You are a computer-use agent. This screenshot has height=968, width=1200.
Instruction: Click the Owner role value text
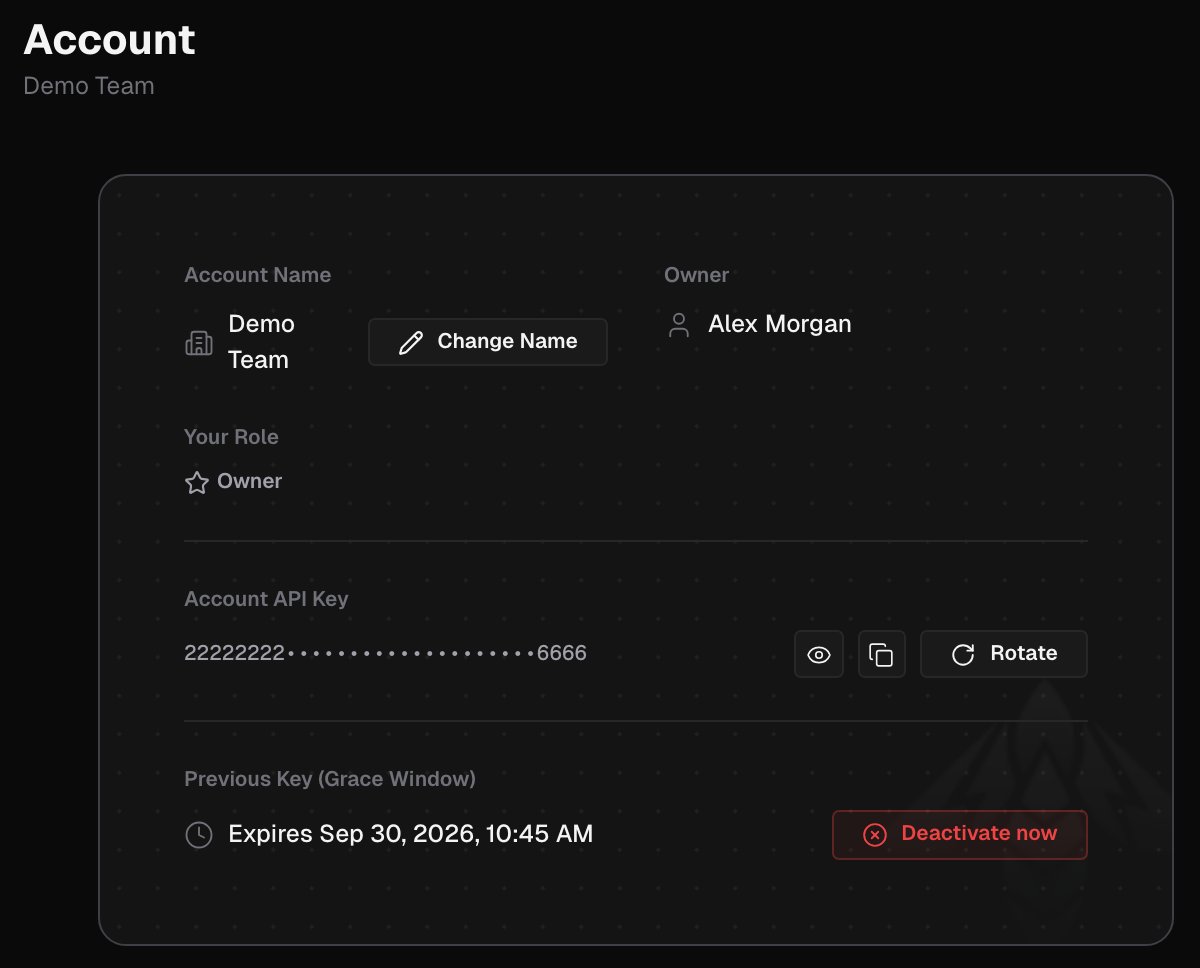coord(250,481)
